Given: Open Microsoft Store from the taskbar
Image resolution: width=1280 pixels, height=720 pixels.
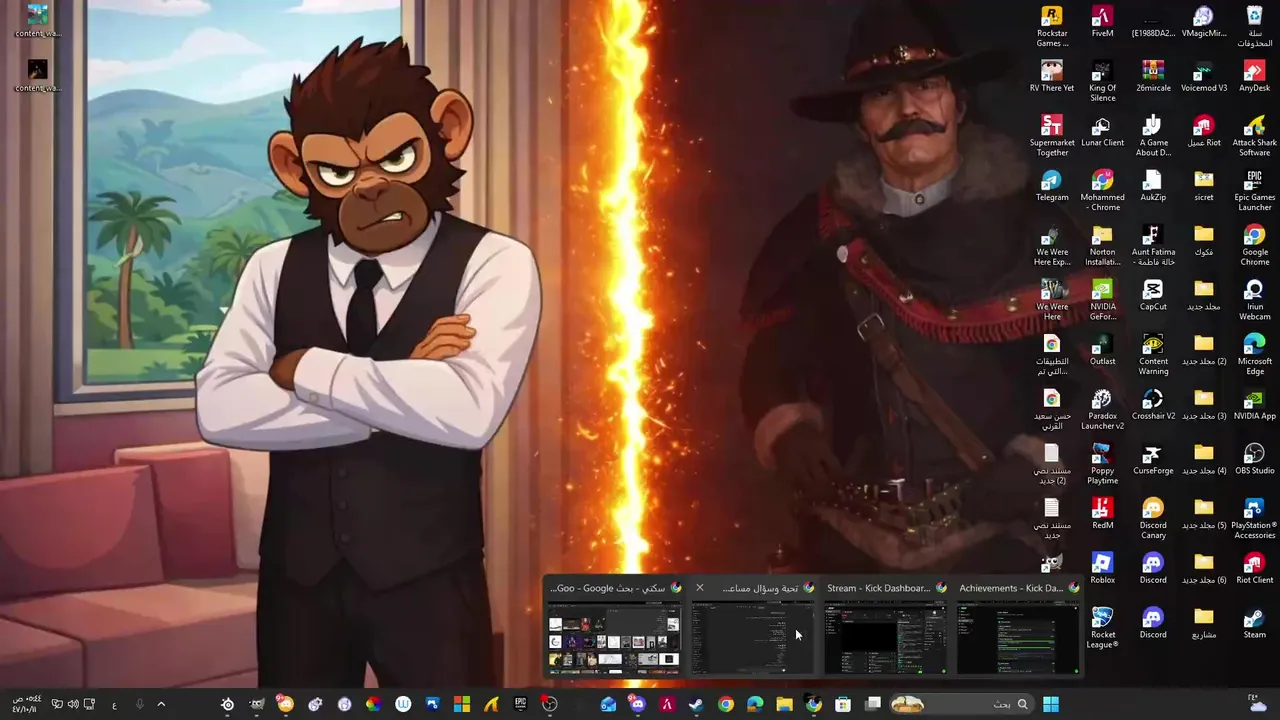Looking at the screenshot, I should [x=843, y=704].
